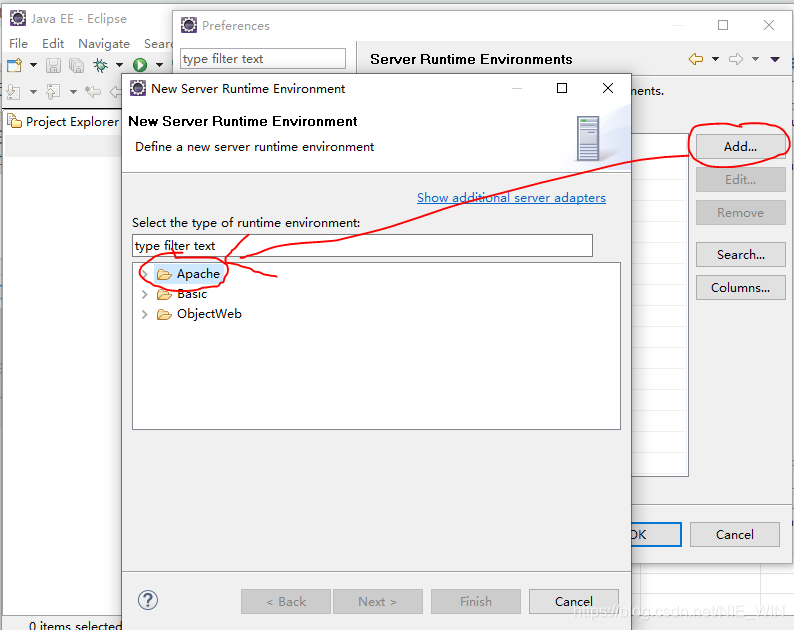Click the Forward arrow in Preferences
This screenshot has height=630, width=794.
(736, 59)
